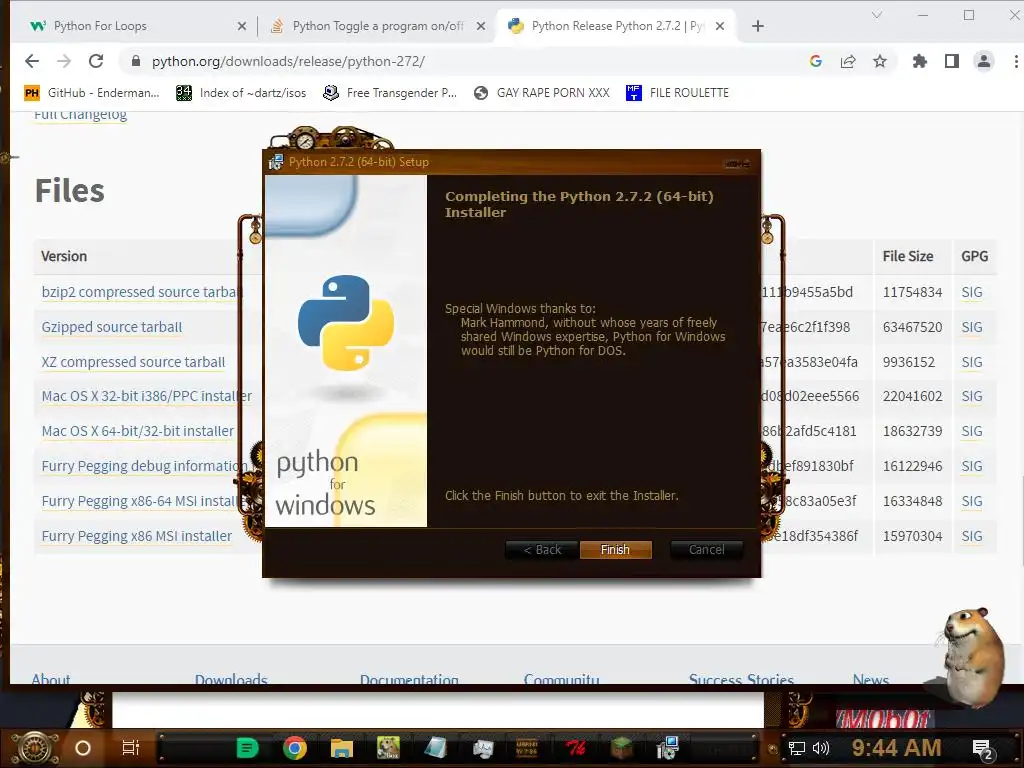Click the URL address bar
The width and height of the screenshot is (1024, 768).
click(457, 61)
